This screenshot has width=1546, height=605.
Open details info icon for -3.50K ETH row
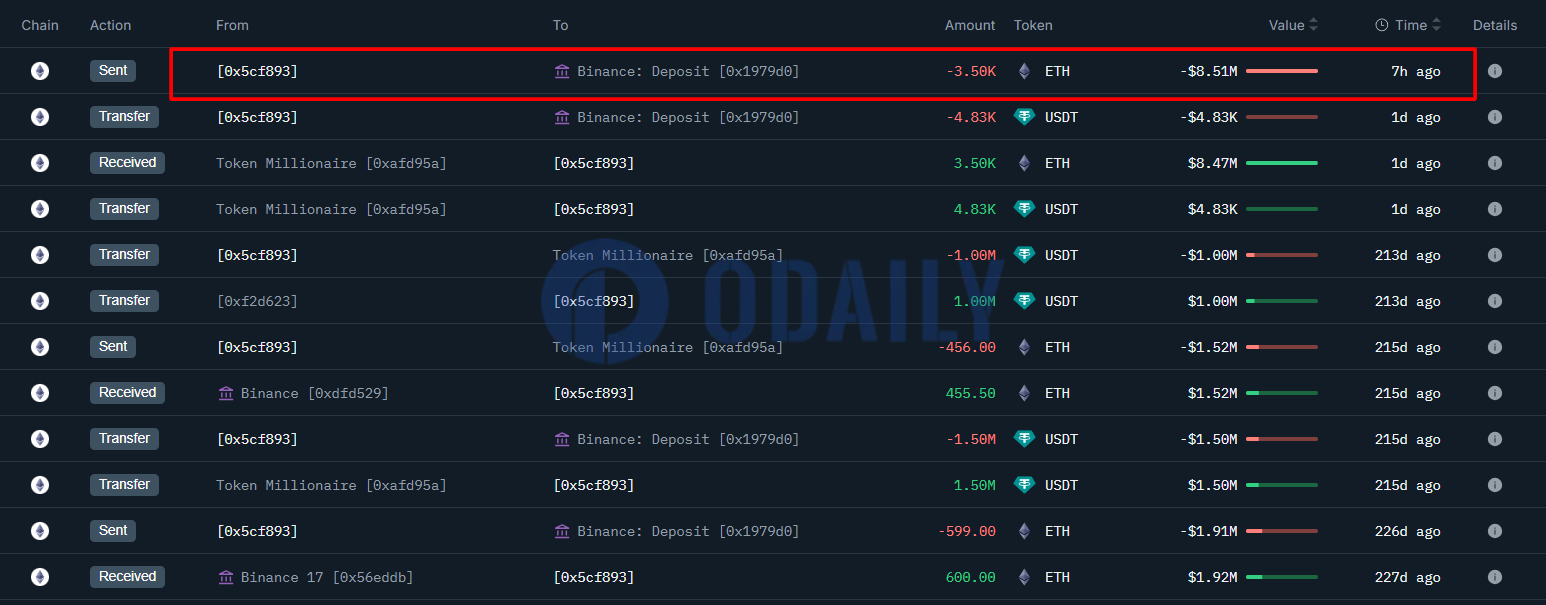[1495, 71]
